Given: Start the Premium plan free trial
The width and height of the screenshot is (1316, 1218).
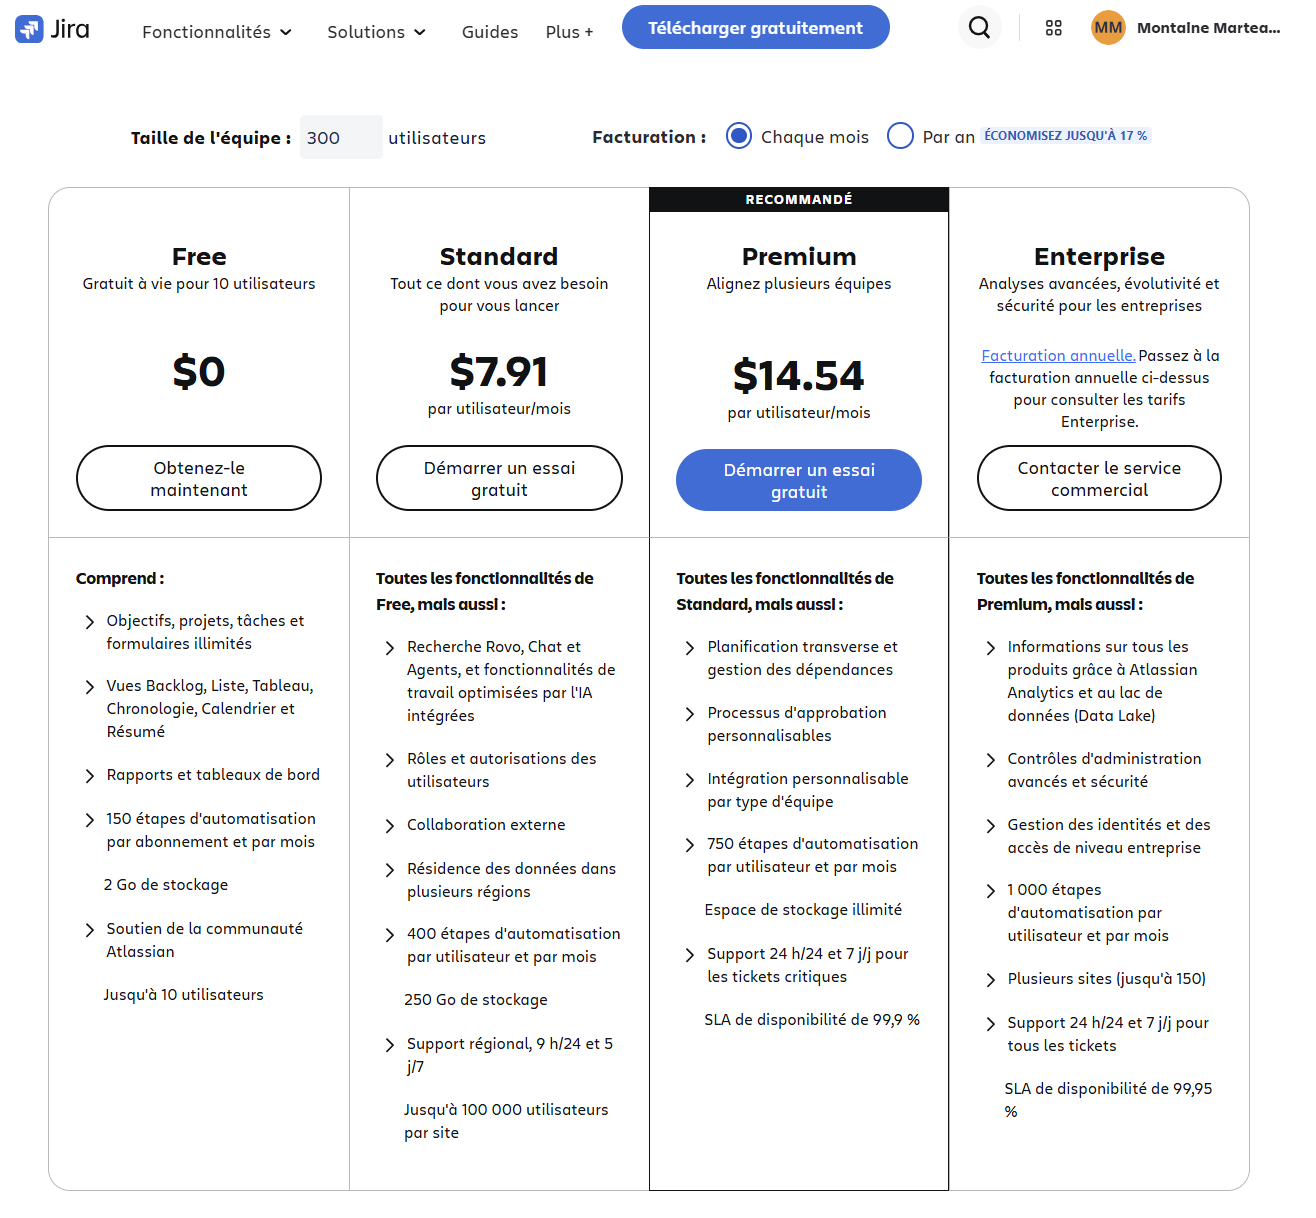Looking at the screenshot, I should [799, 480].
